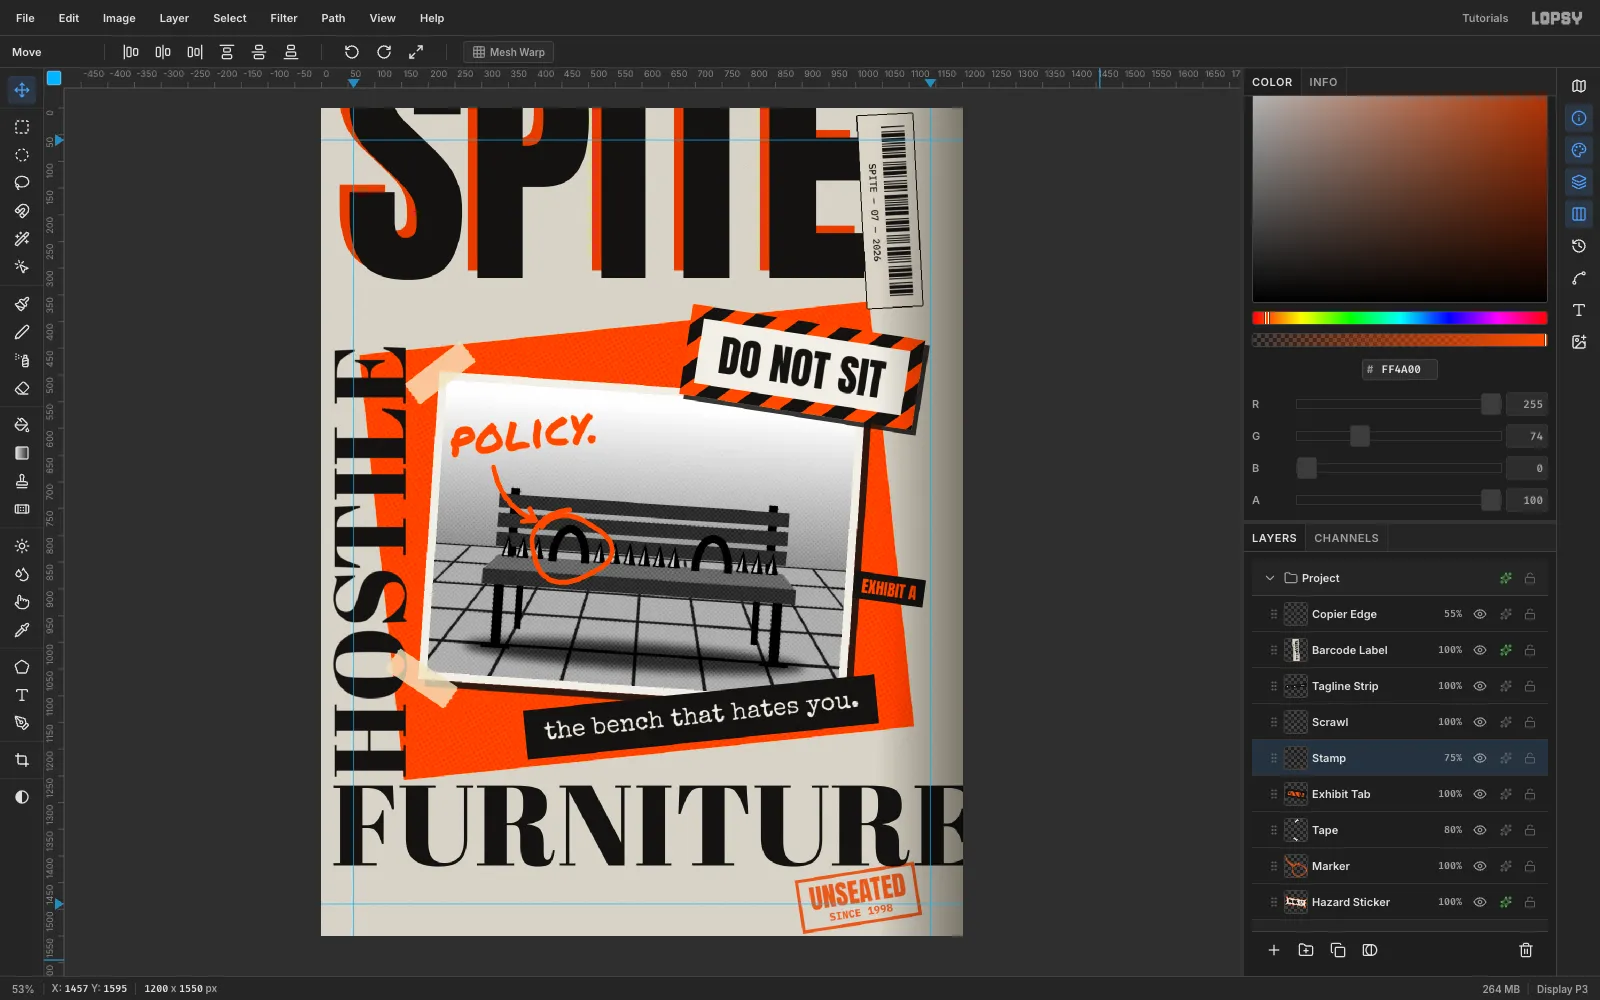
Task: Toggle lock on Marker layer
Action: 1530,866
